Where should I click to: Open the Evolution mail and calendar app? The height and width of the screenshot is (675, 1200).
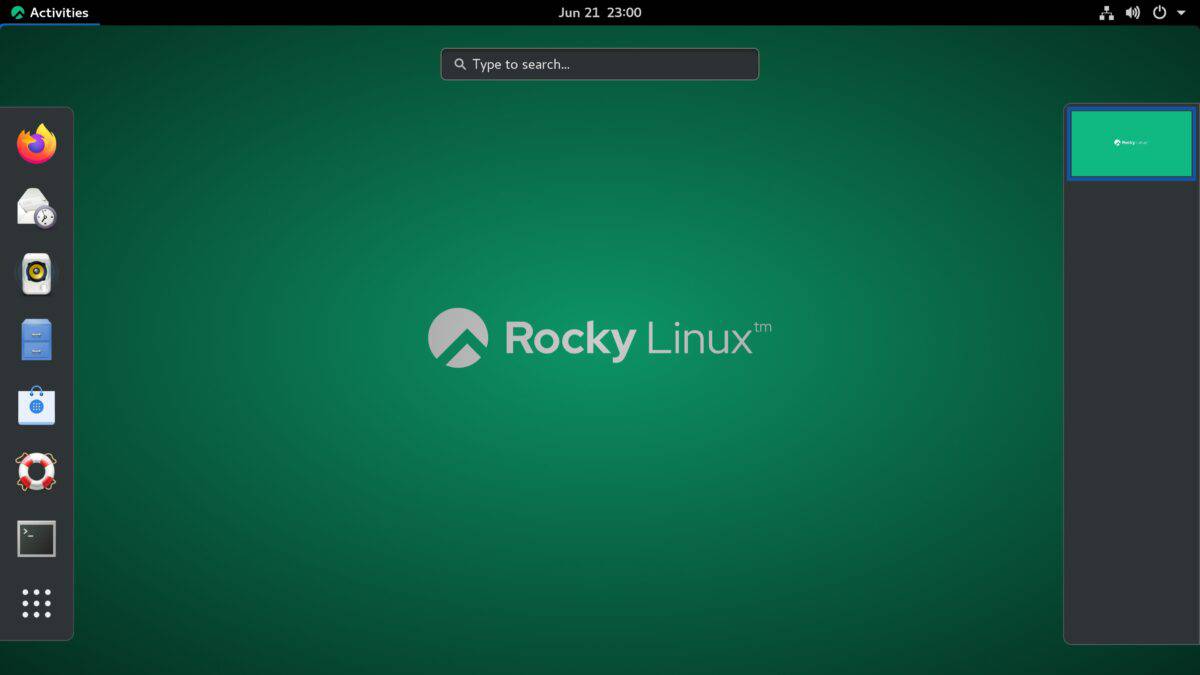(x=37, y=208)
